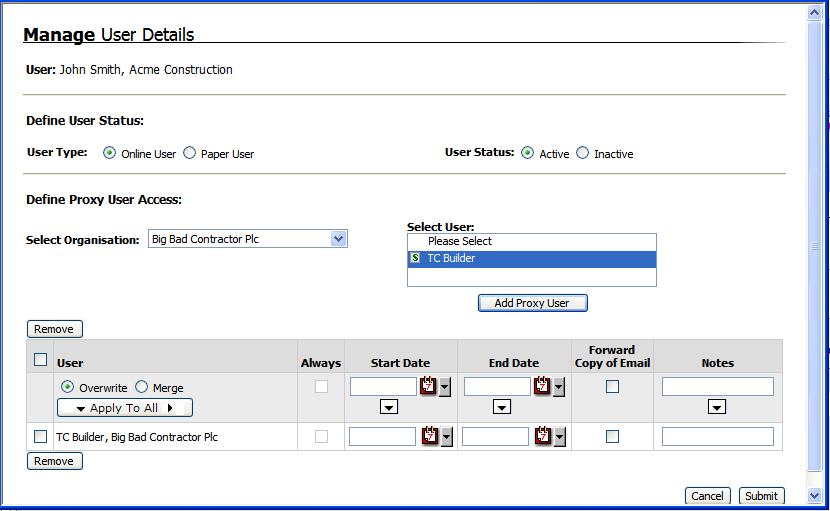This screenshot has height=511, width=830.
Task: Choose the Overwrite radio option
Action: 67,387
